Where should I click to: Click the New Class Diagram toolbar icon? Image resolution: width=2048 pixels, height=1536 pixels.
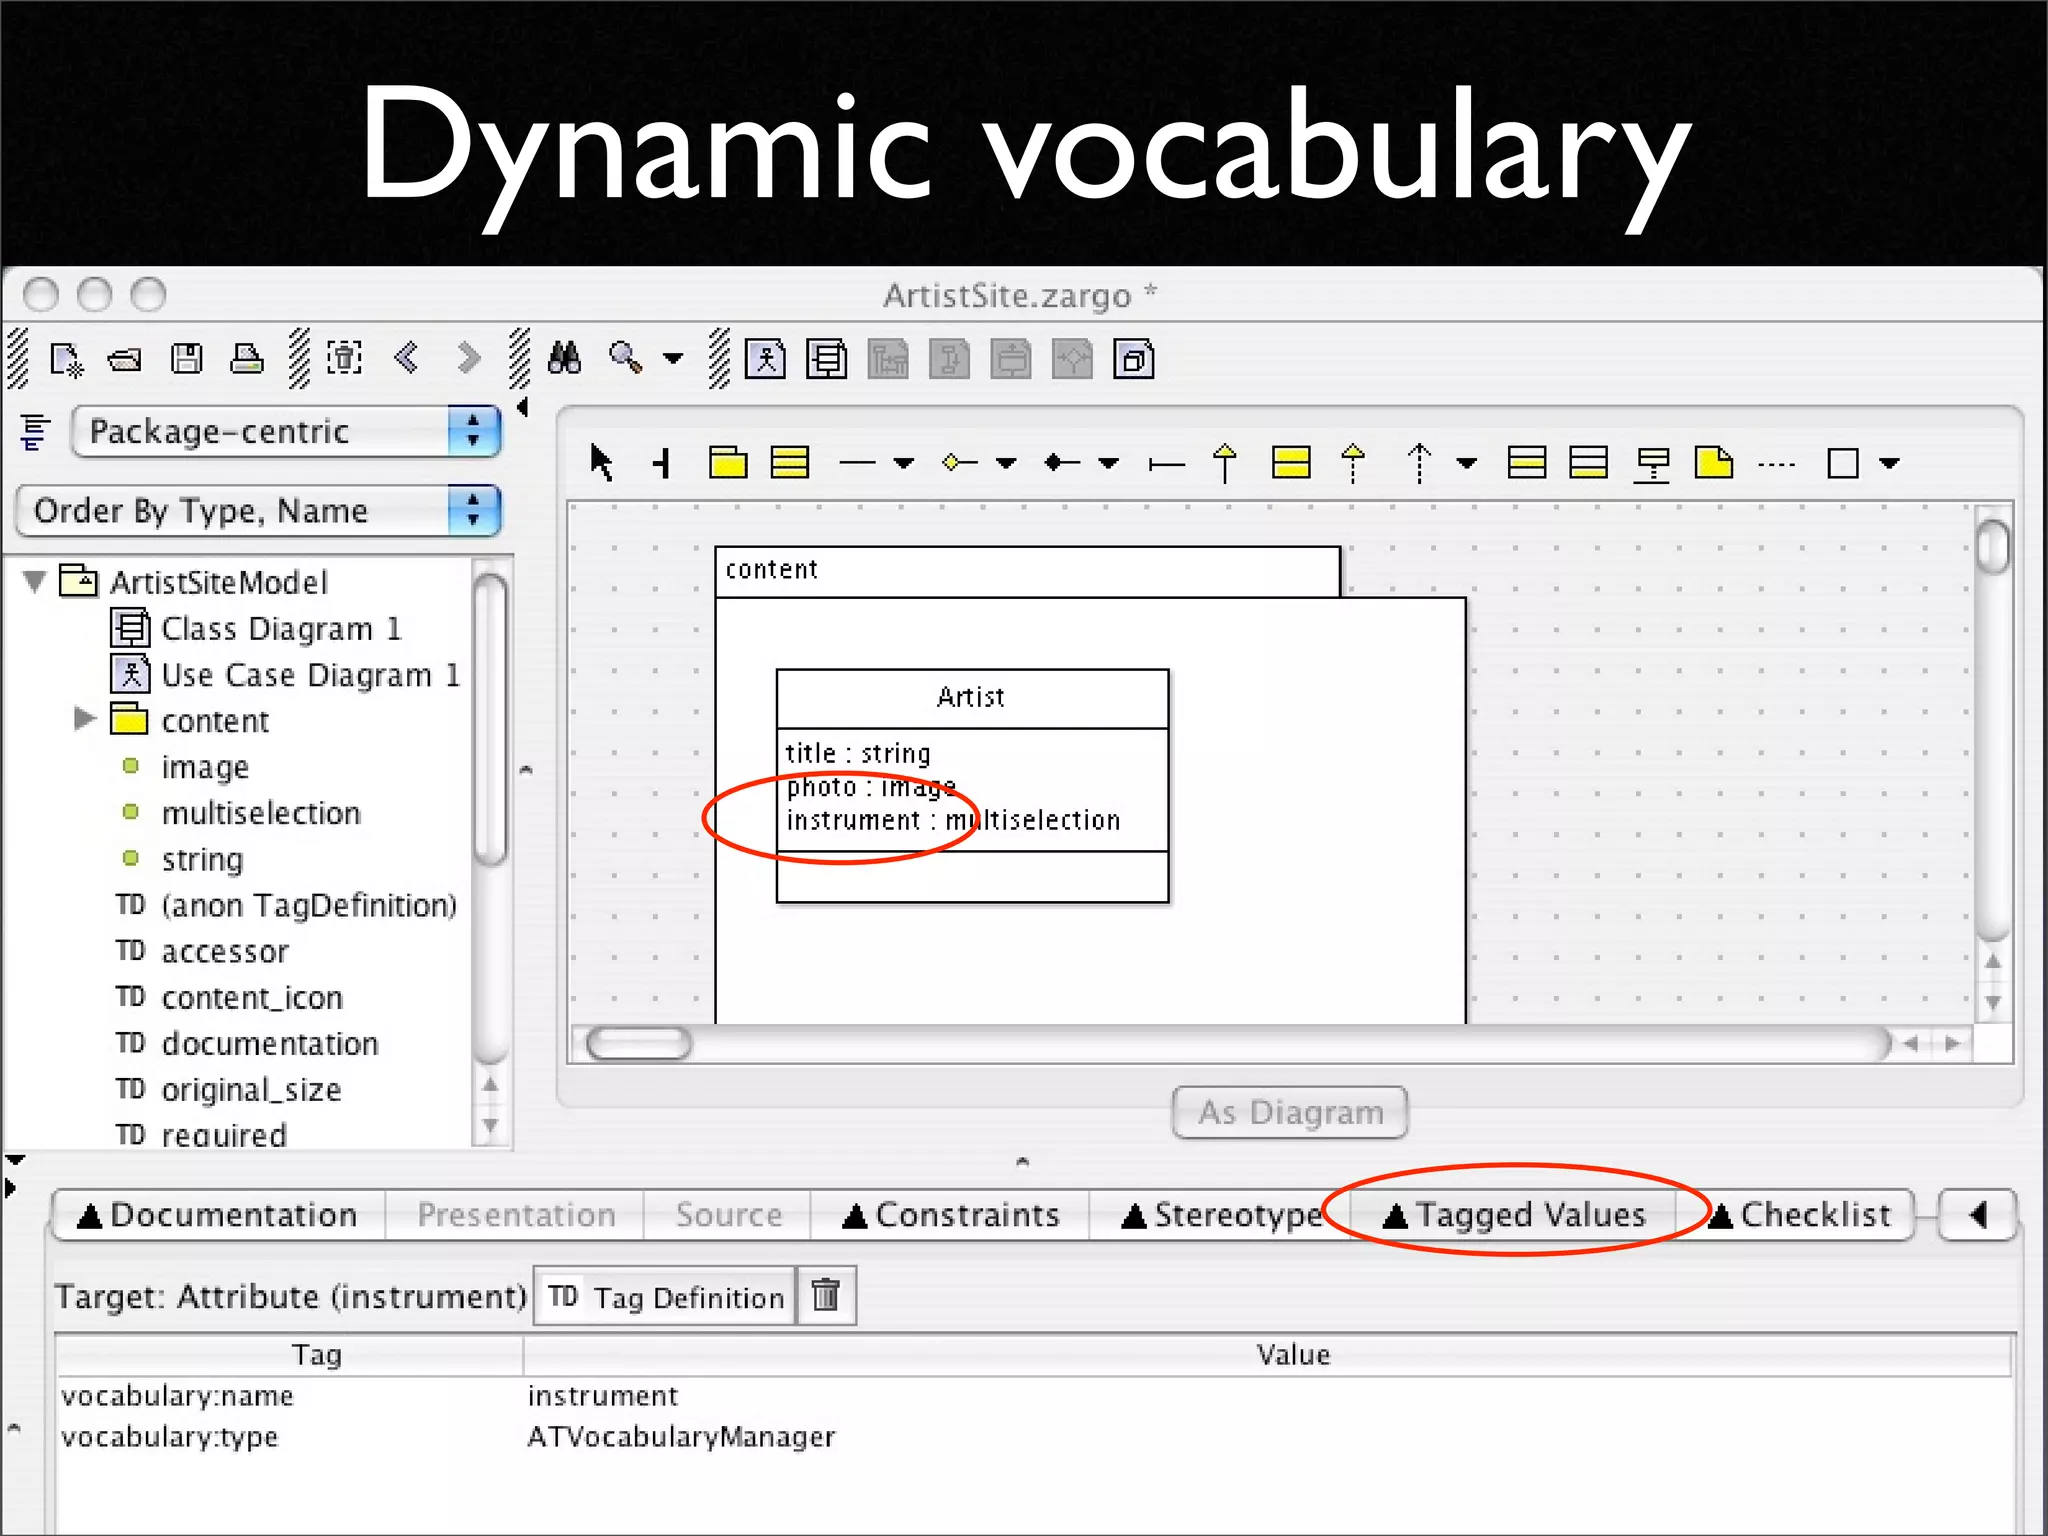pos(827,360)
